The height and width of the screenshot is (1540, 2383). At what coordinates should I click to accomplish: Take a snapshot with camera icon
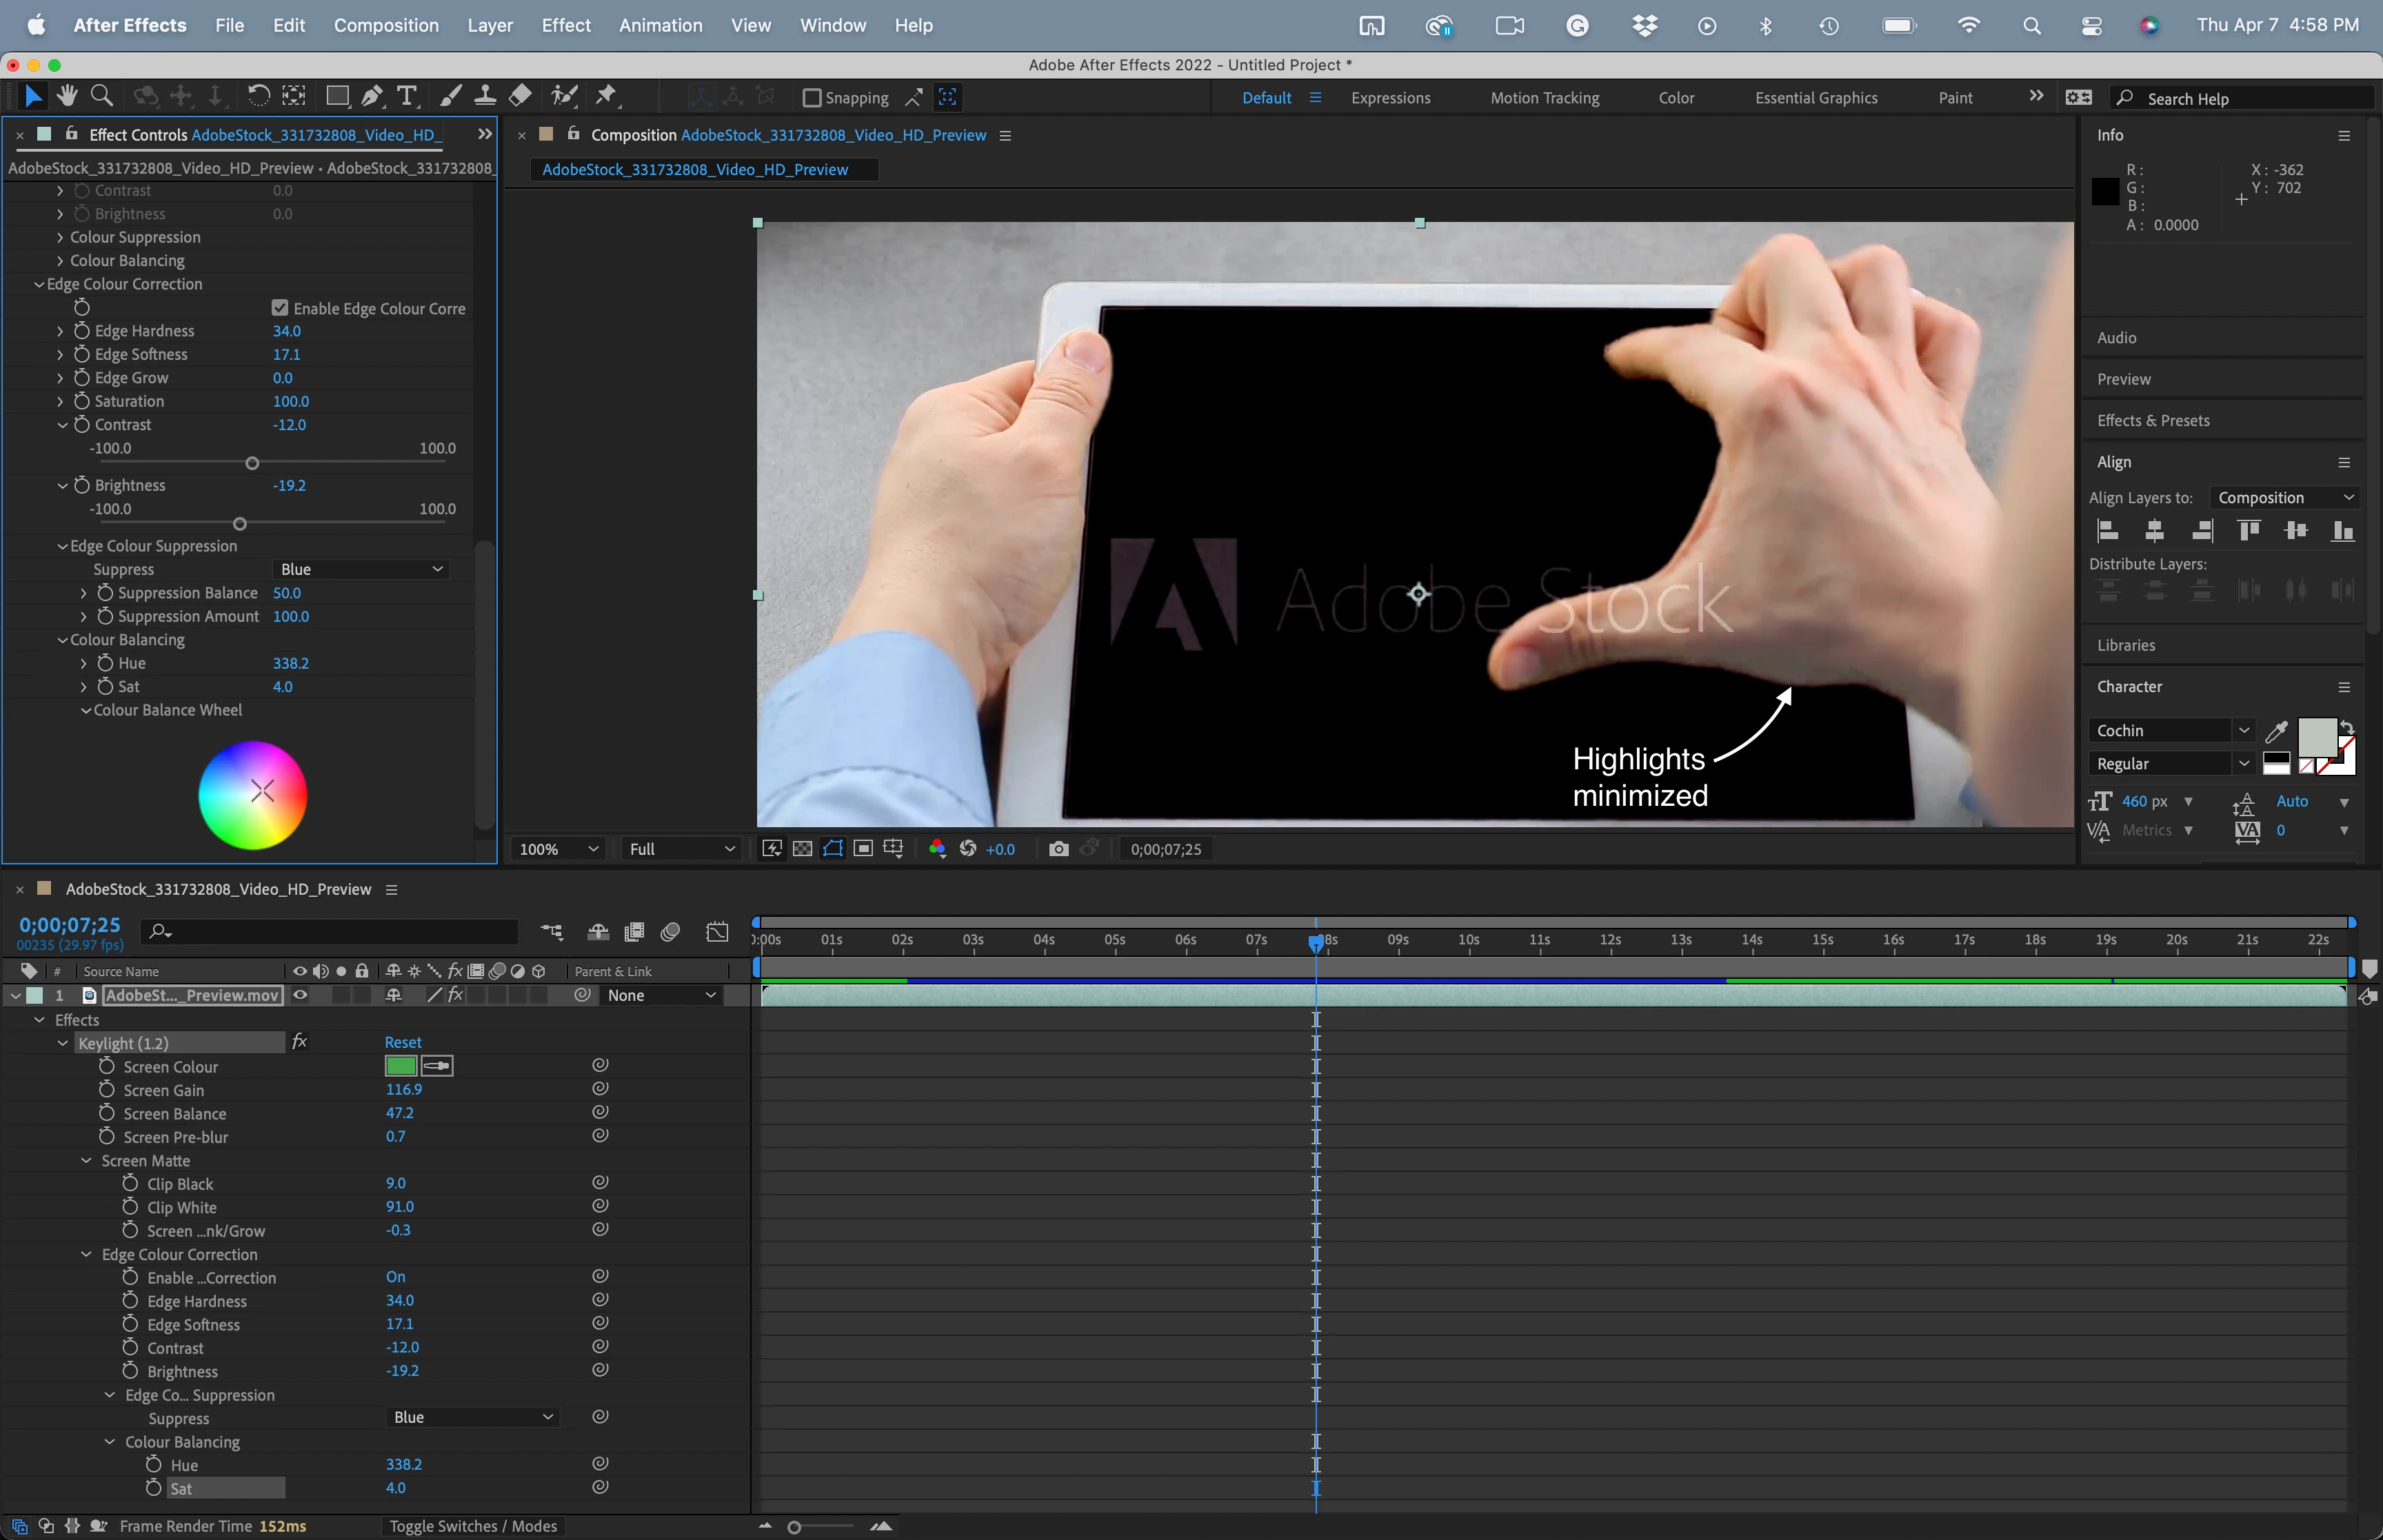point(1058,849)
